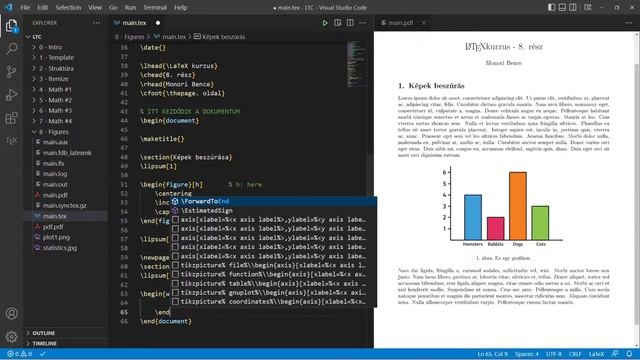Toggle Primary Side Bar layout icon
Screen dimensions: 640x360
coord(551,7)
